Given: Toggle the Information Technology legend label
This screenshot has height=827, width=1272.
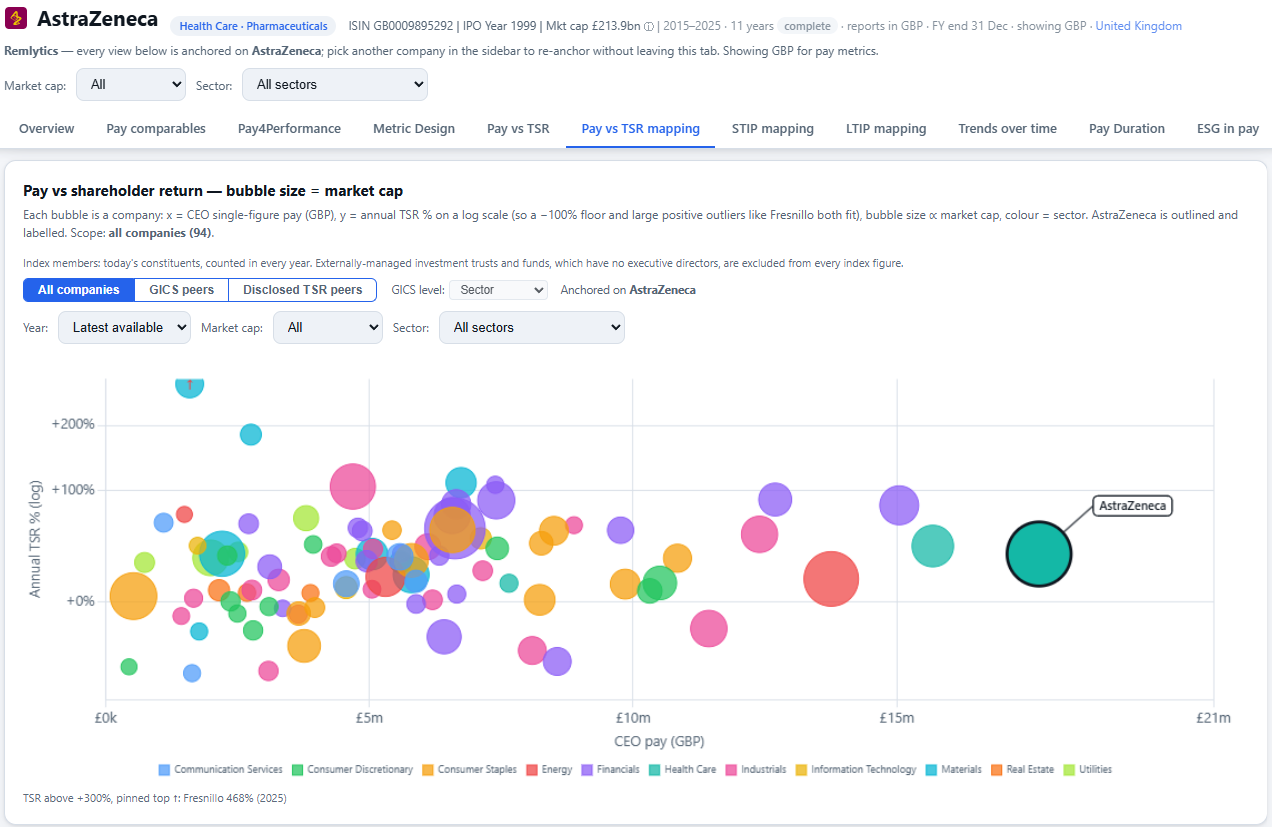Looking at the screenshot, I should (x=864, y=770).
